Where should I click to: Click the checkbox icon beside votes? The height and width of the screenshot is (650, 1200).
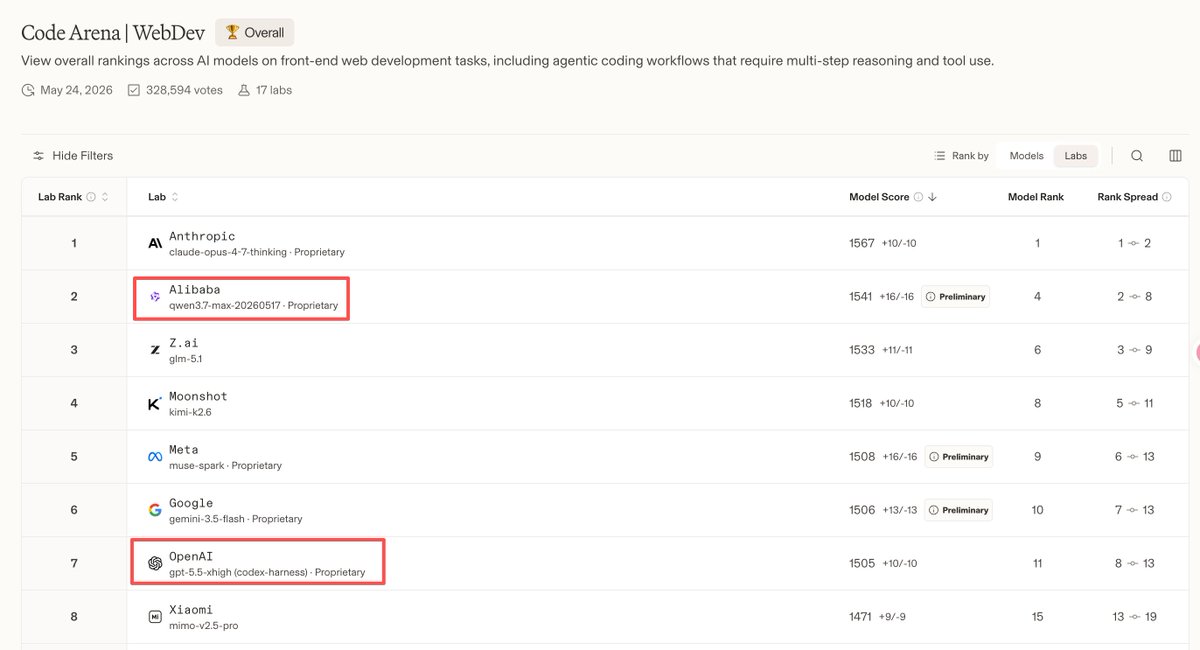[134, 90]
